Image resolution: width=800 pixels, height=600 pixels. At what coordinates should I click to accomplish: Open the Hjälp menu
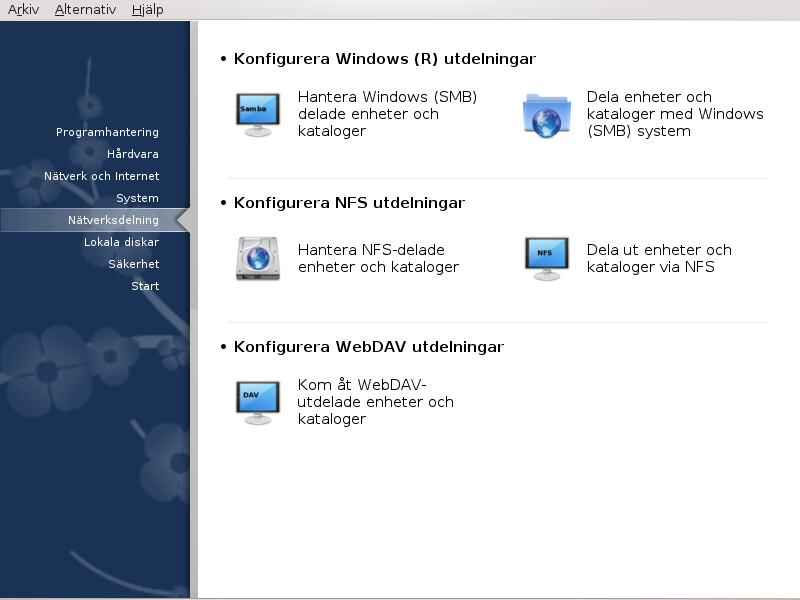147,10
